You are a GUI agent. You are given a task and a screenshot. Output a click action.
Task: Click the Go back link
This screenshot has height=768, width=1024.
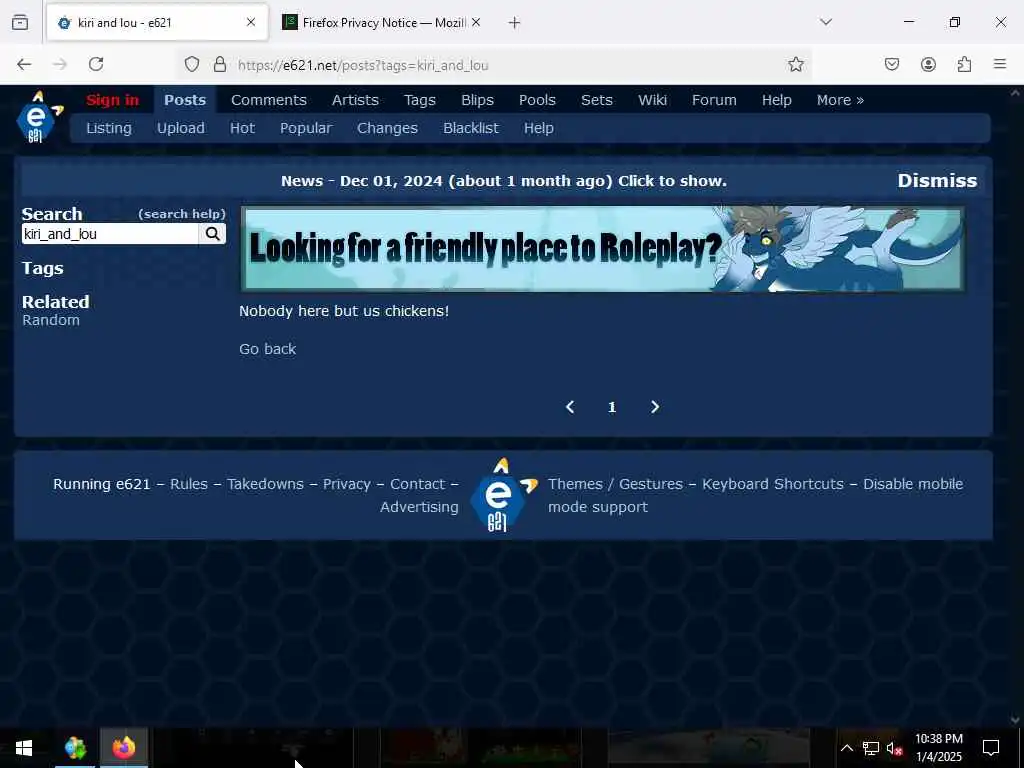267,349
